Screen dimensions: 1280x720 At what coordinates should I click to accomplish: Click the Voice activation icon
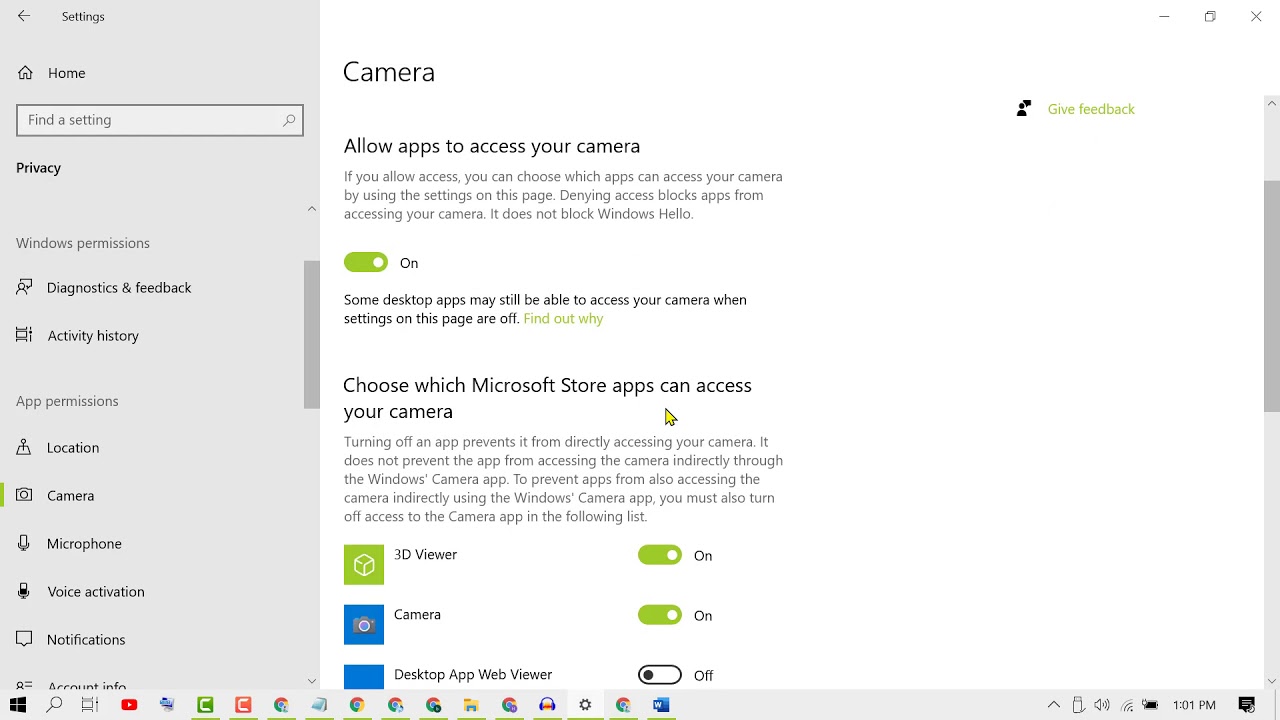click(25, 592)
